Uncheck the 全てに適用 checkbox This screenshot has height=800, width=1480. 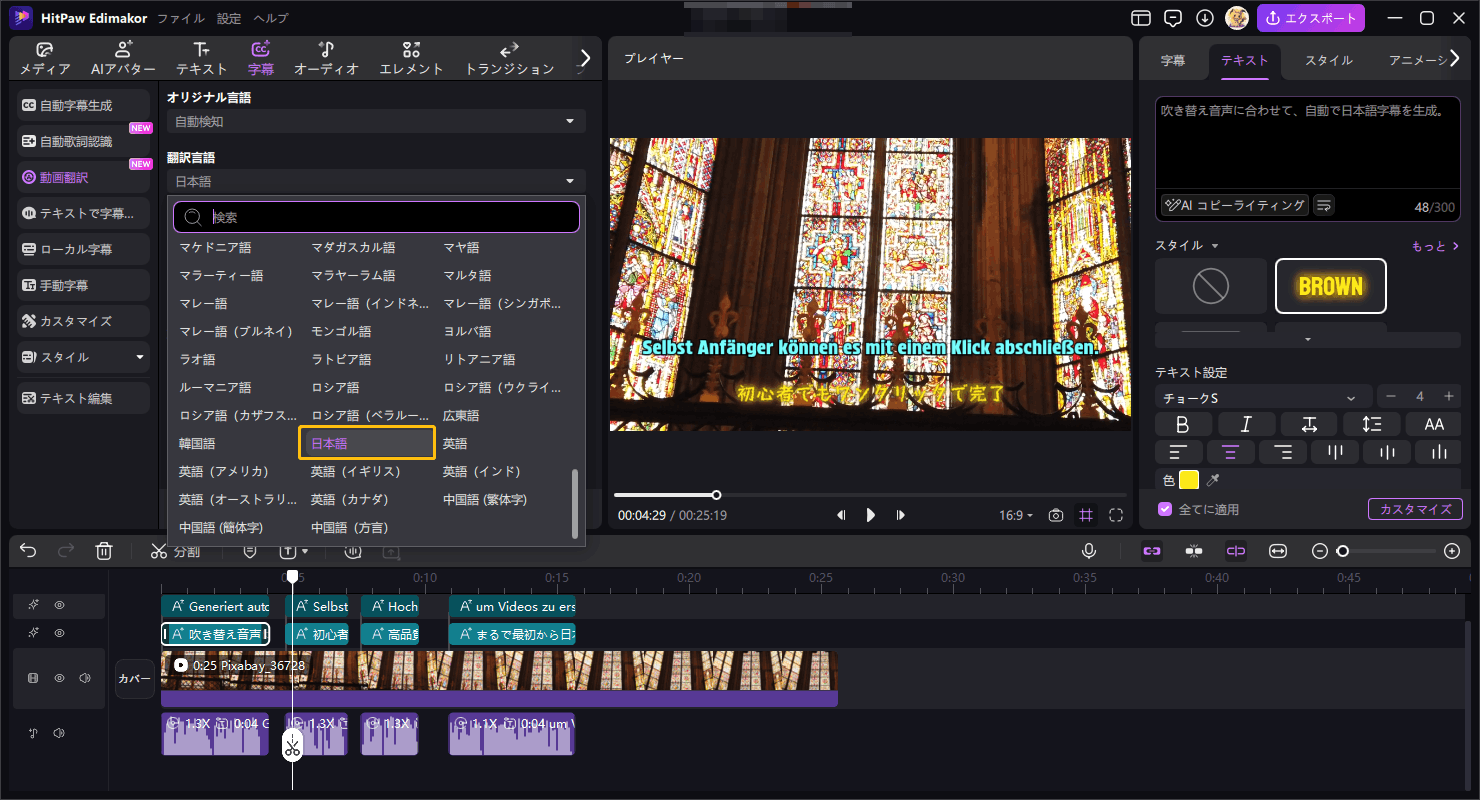tap(1165, 509)
